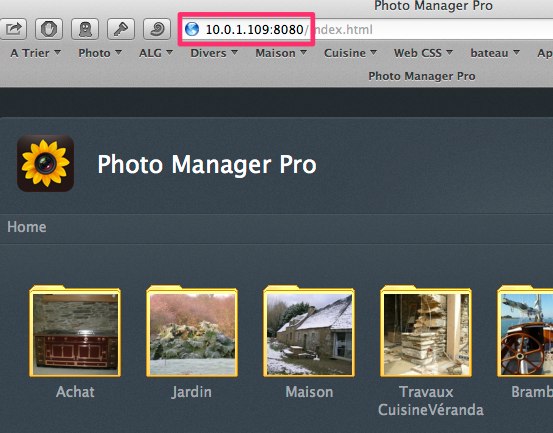Image resolution: width=553 pixels, height=433 pixels.
Task: Open the Achat folder thumbnail
Action: point(75,331)
